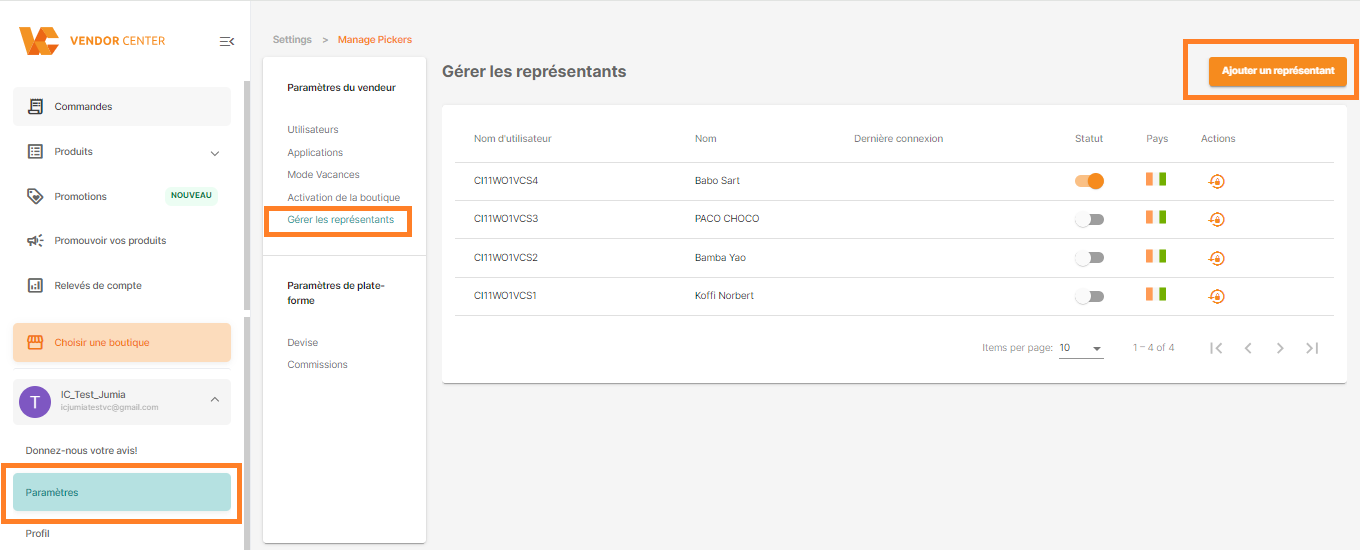Disable the status toggle for Babo Sart

pos(1089,181)
